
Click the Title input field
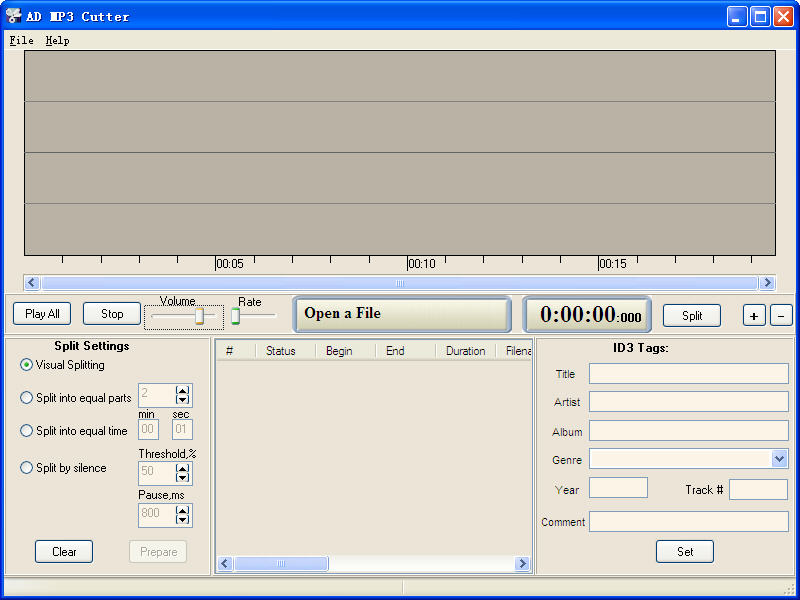[x=688, y=374]
